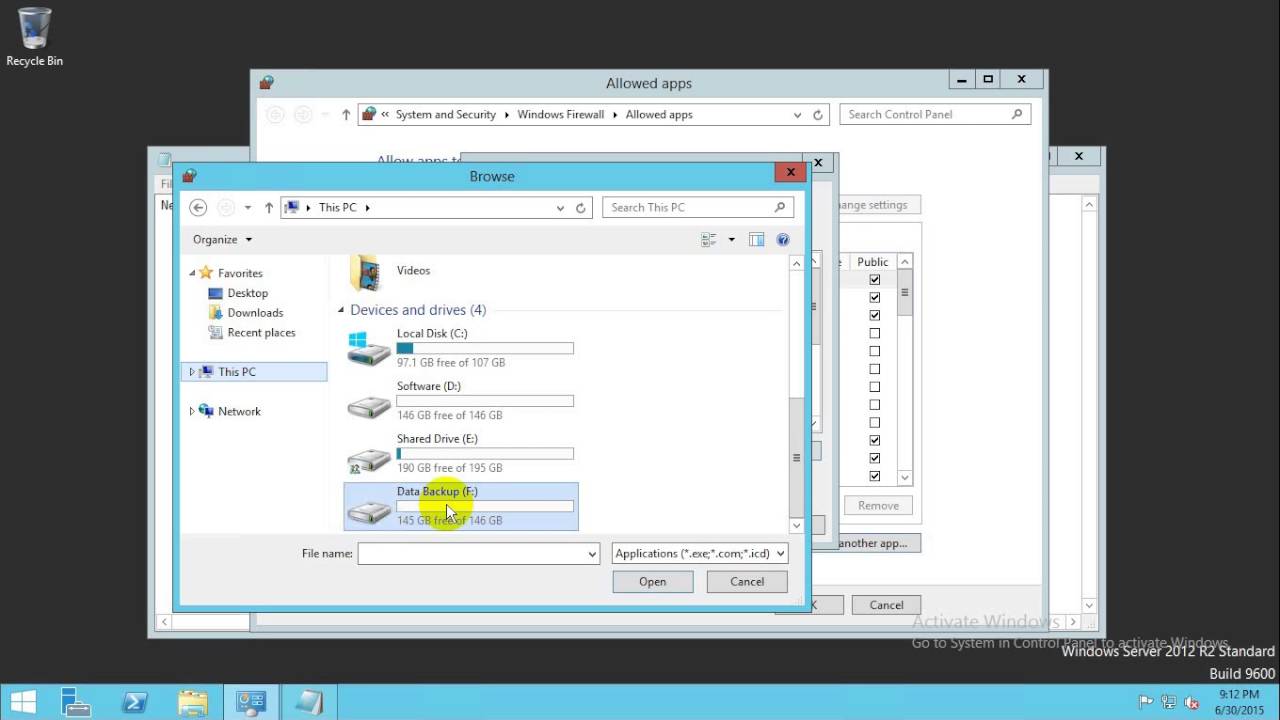
Task: Go back in the Browse dialog
Action: pyautogui.click(x=198, y=208)
